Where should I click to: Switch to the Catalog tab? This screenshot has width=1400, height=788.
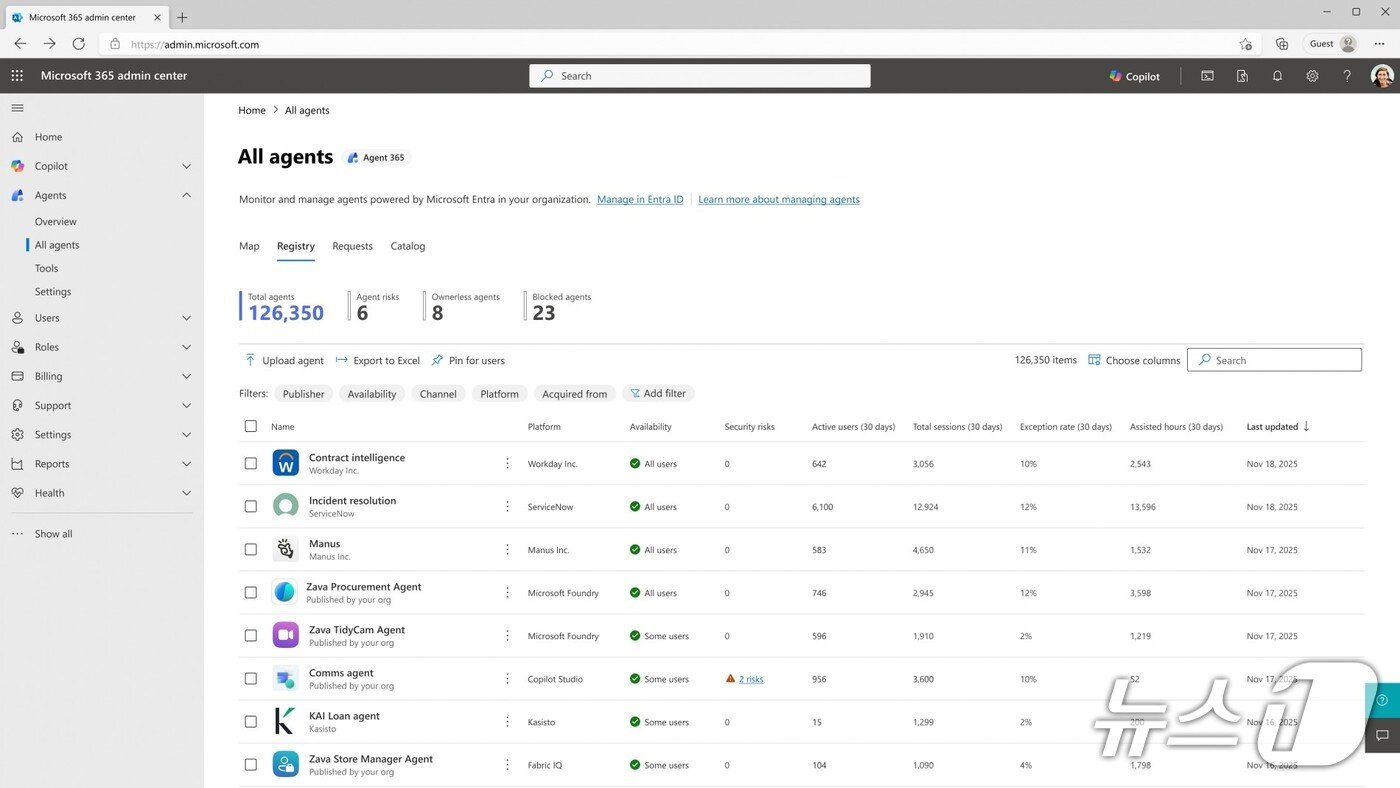[407, 246]
